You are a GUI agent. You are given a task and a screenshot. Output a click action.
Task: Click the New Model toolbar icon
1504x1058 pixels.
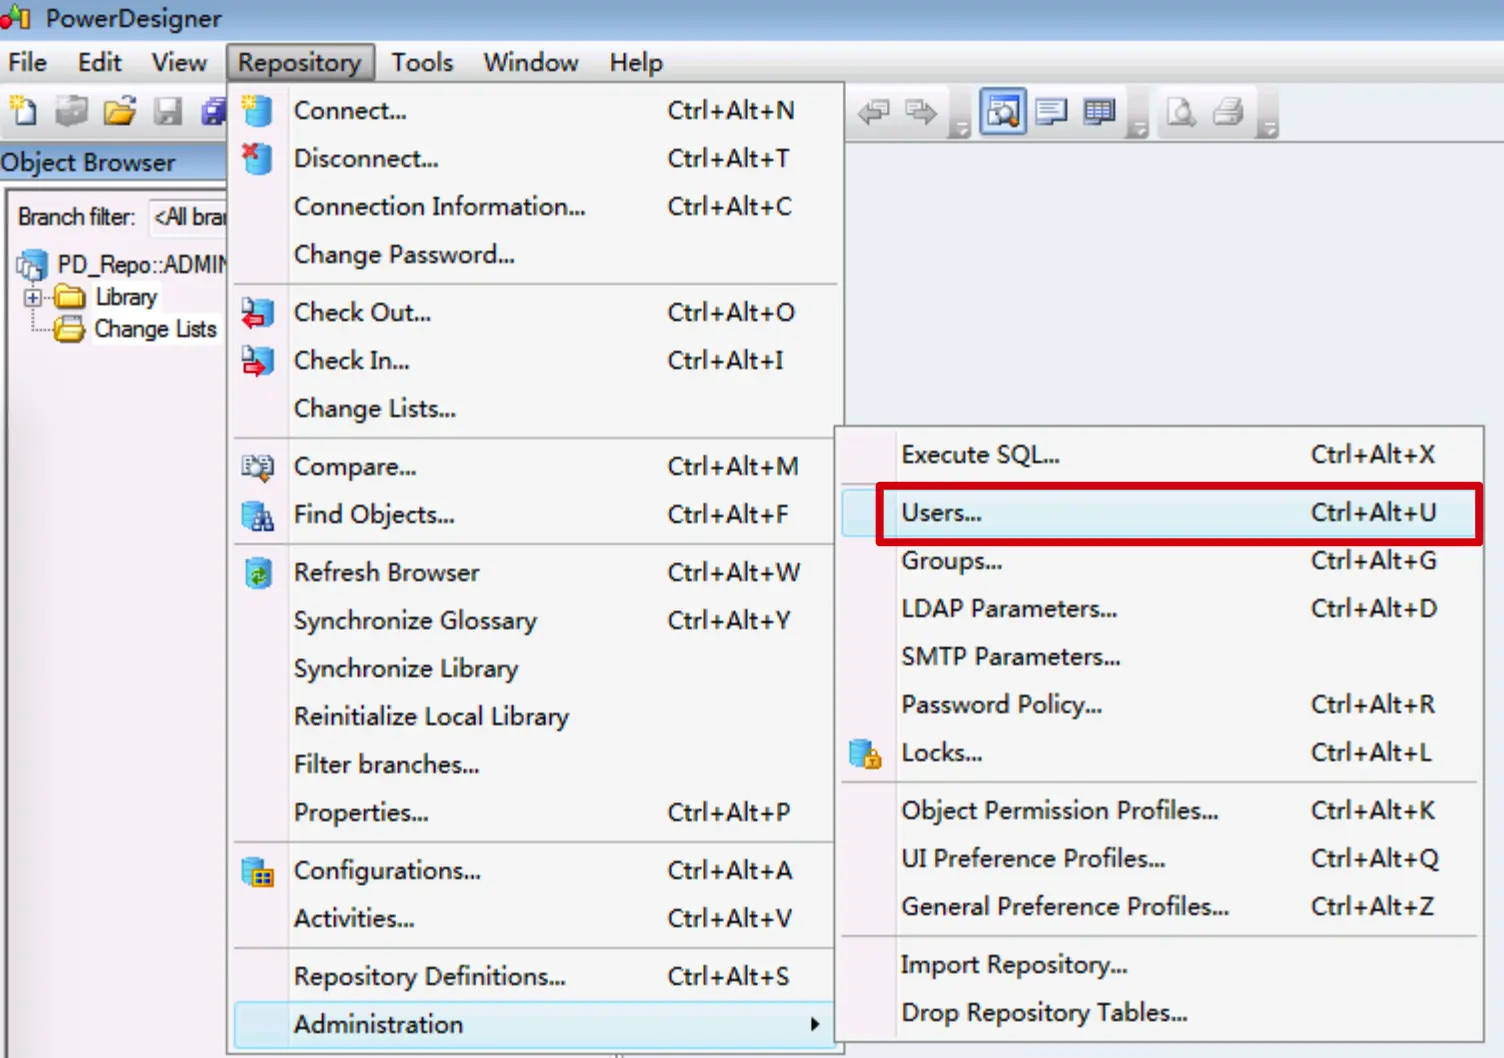coord(24,111)
